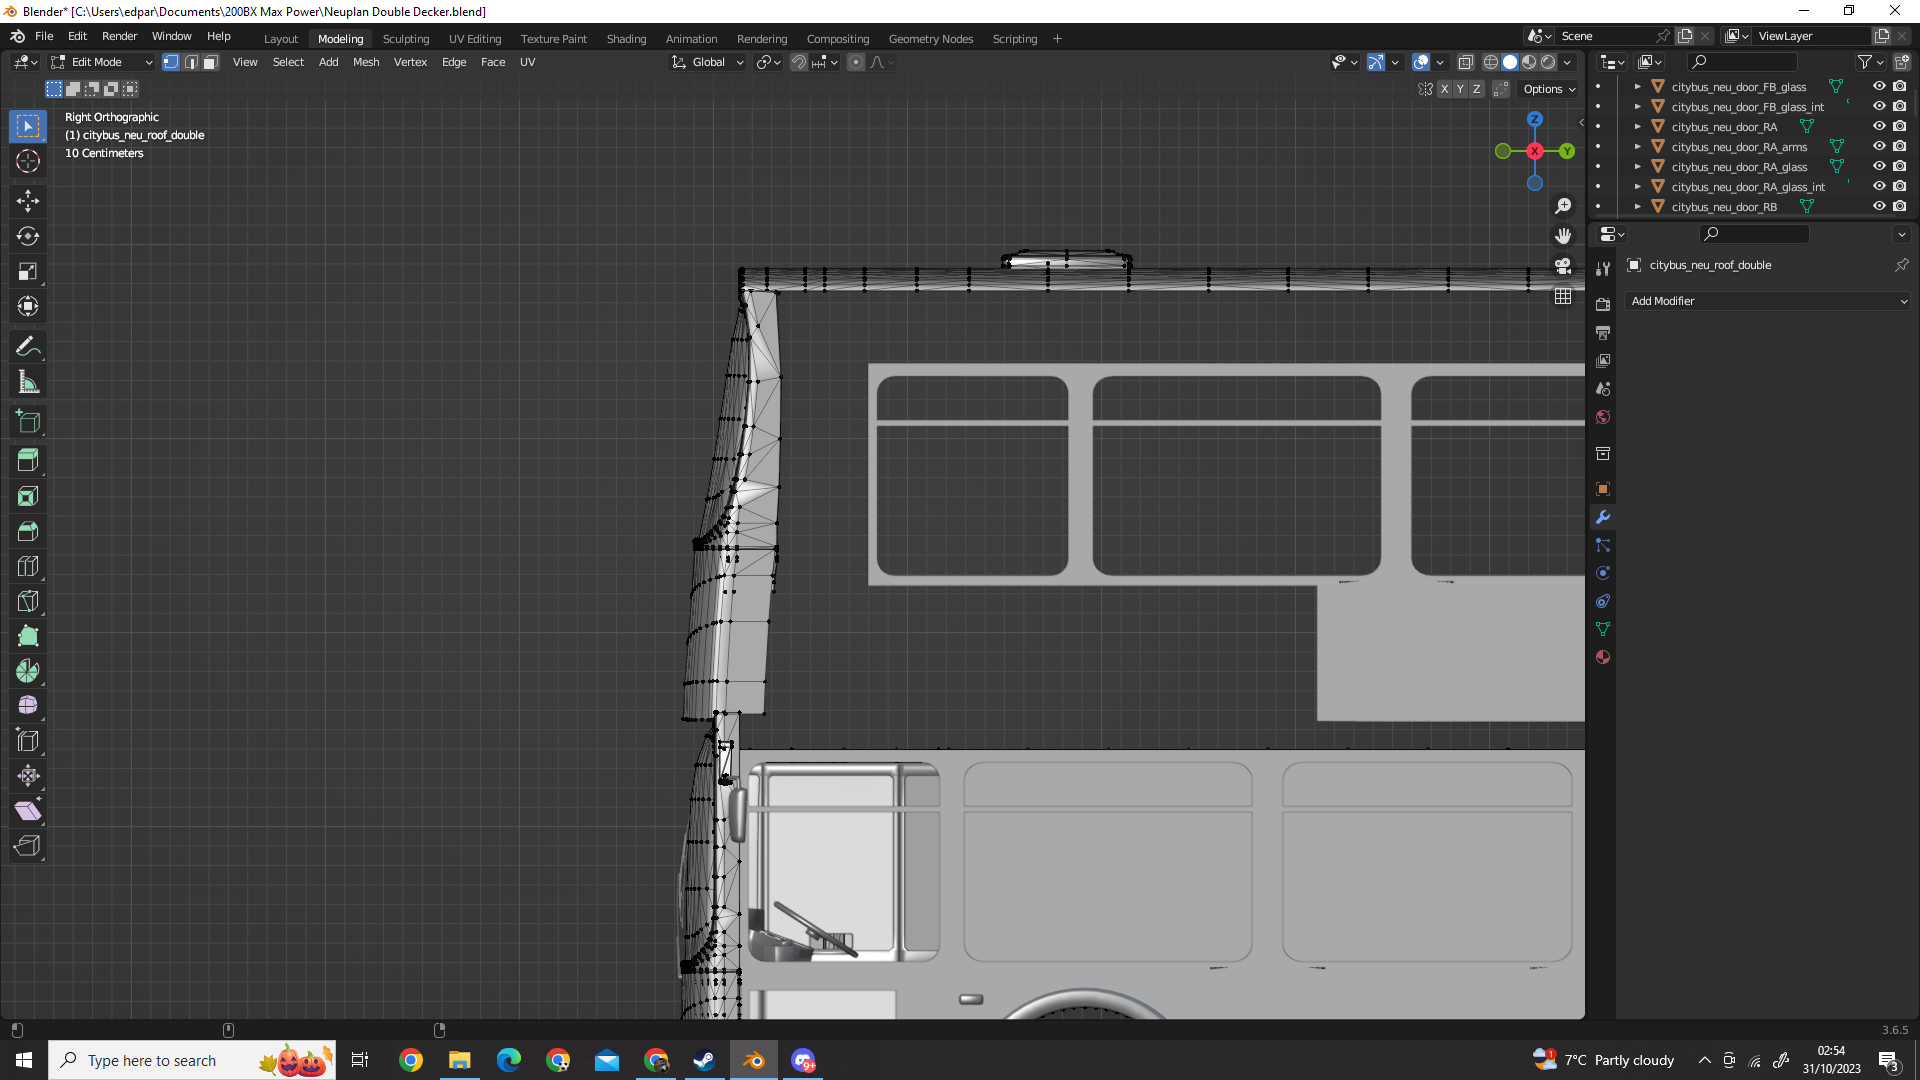
Task: Disable rendering of citybus_neu_door_RB
Action: pyautogui.click(x=1900, y=206)
